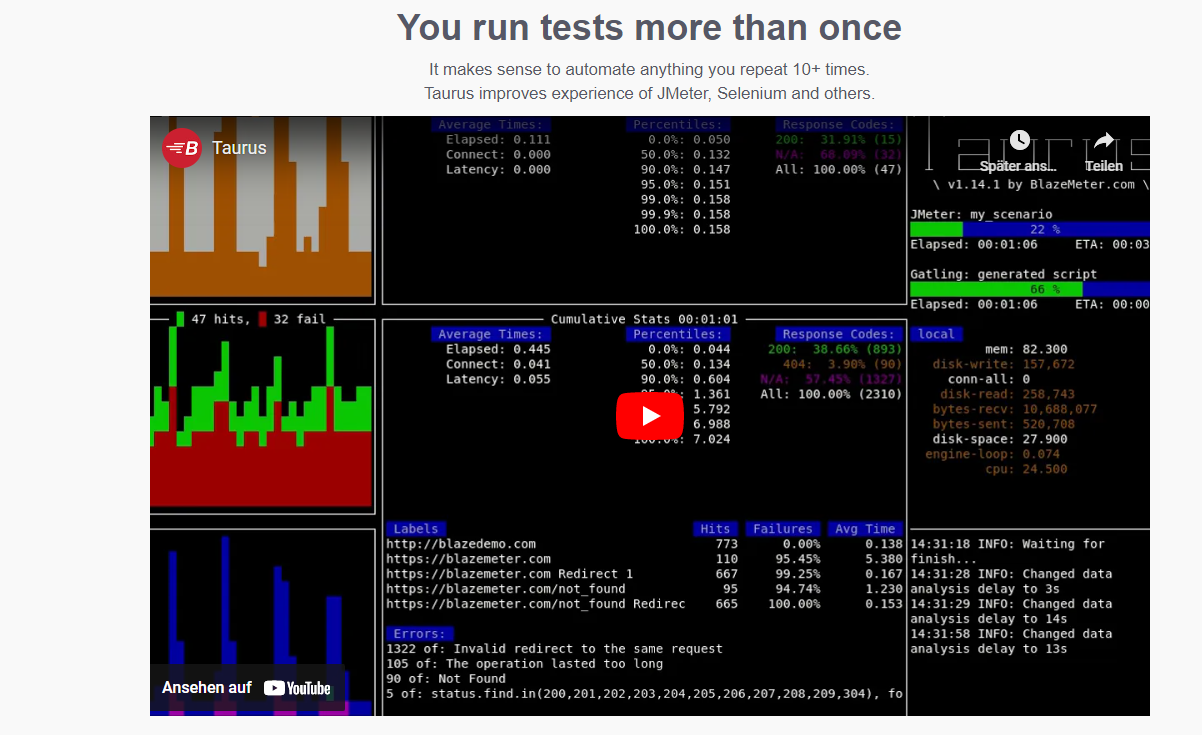Click the JMeter my_scenario 22 % progress bar
The image size is (1202, 735).
point(1030,229)
